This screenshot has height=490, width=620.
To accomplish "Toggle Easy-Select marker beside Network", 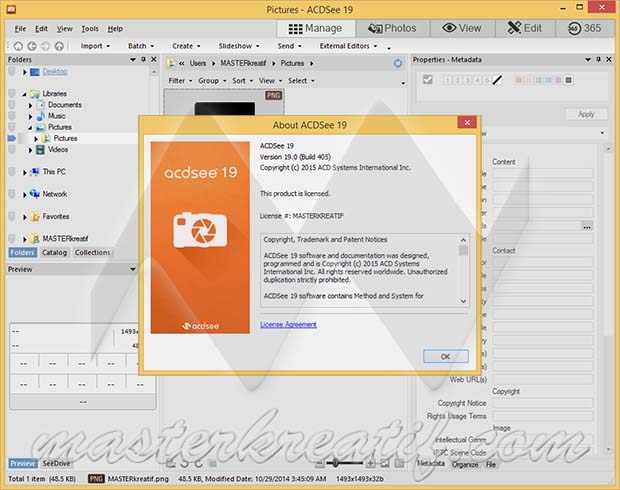I will pos(12,194).
